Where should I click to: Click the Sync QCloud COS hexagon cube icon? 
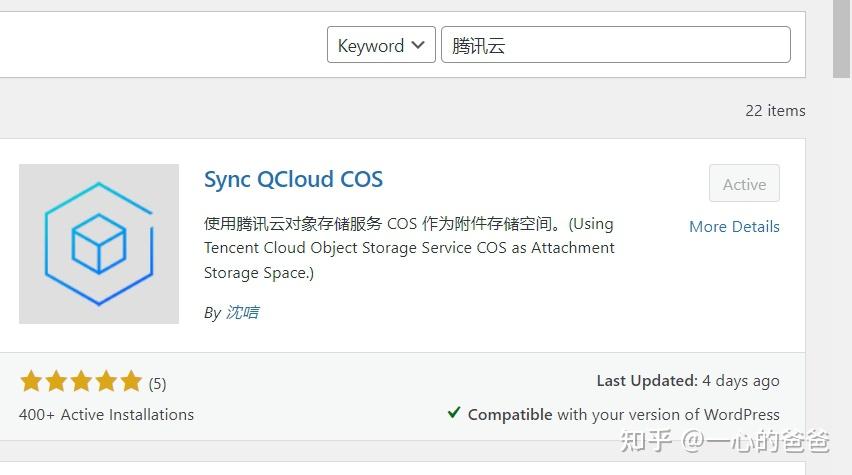[x=99, y=244]
